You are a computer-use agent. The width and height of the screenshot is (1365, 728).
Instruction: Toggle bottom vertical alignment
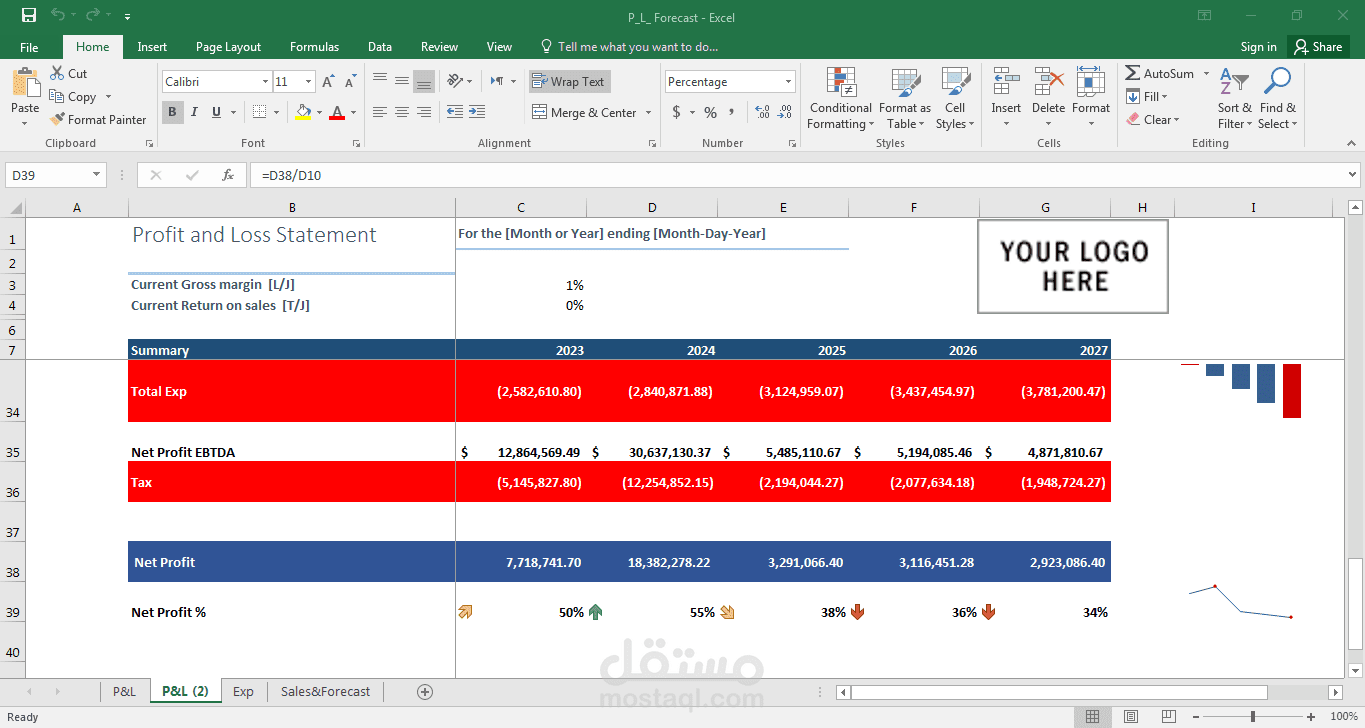point(424,82)
